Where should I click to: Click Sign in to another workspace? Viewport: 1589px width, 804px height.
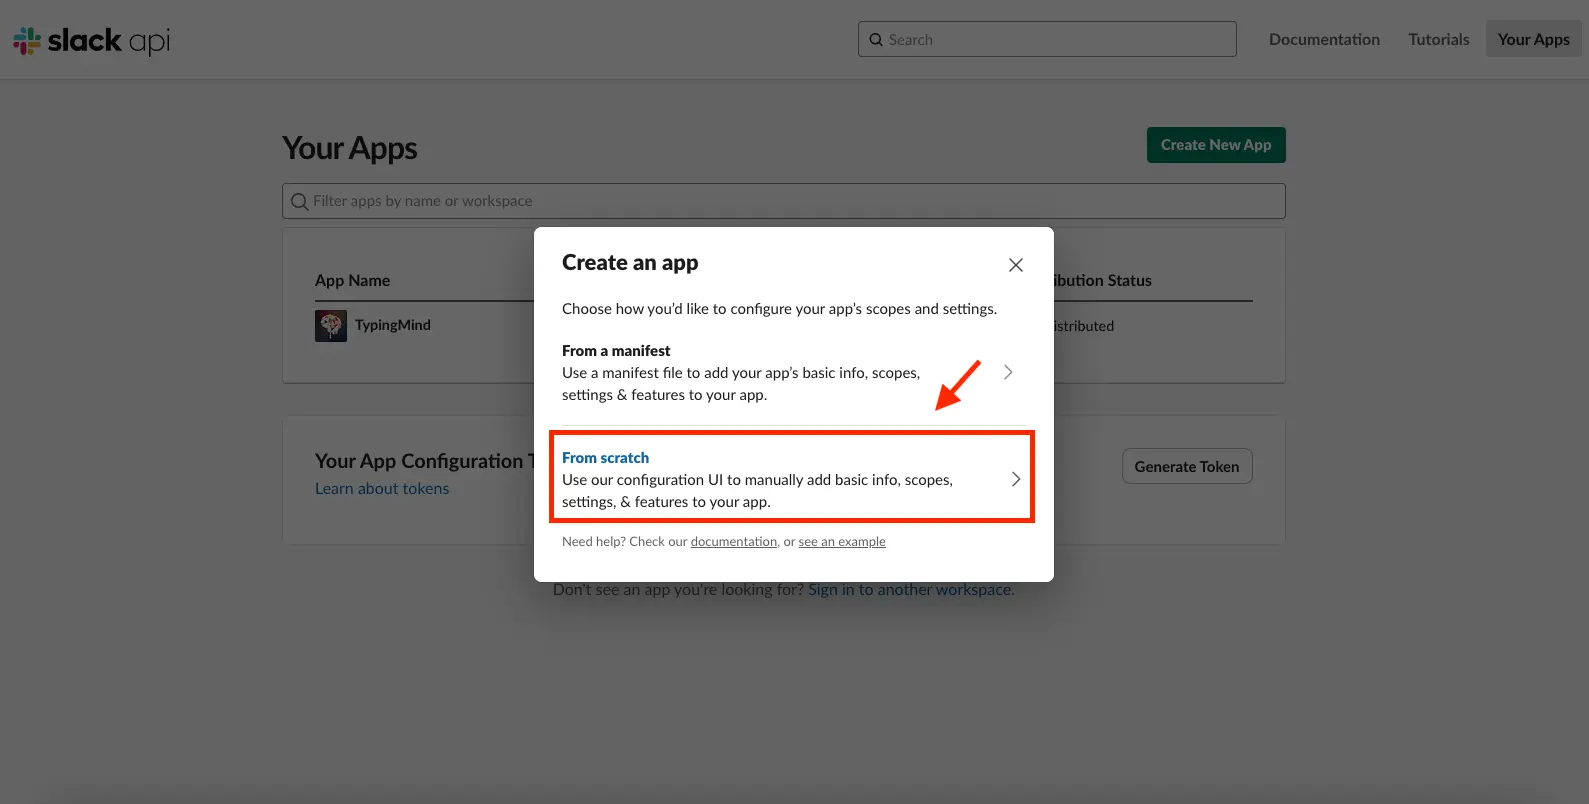911,590
